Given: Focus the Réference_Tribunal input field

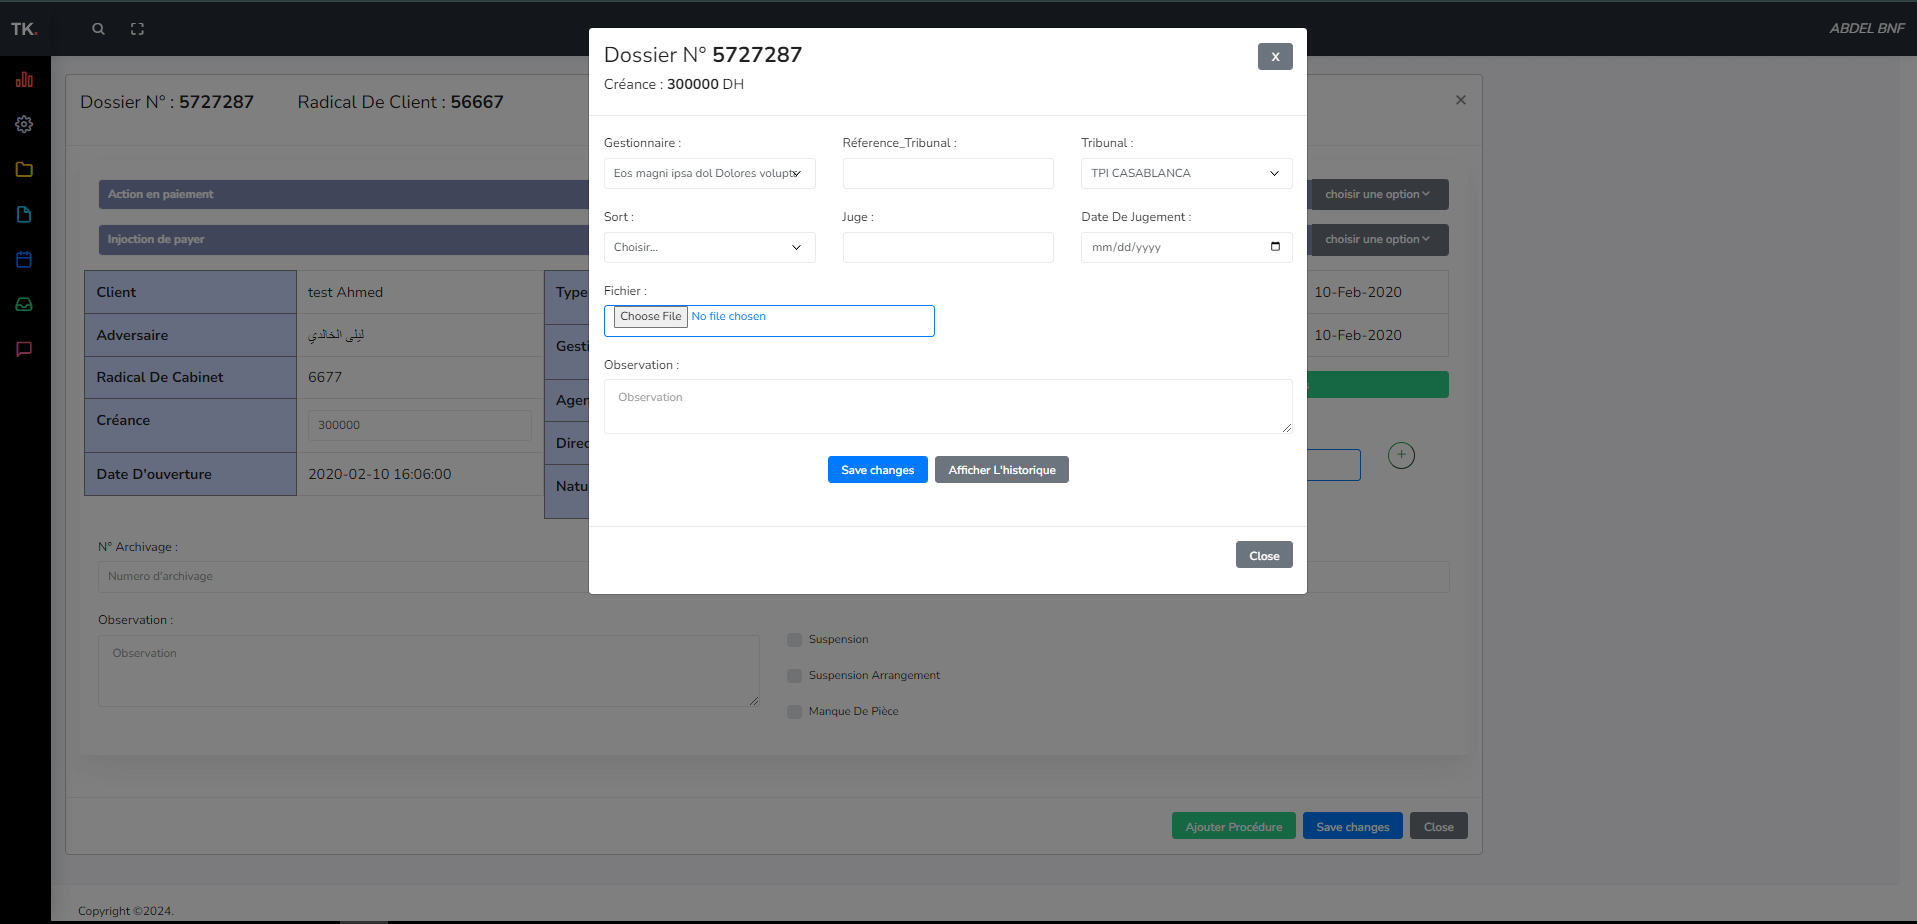Looking at the screenshot, I should pyautogui.click(x=948, y=173).
